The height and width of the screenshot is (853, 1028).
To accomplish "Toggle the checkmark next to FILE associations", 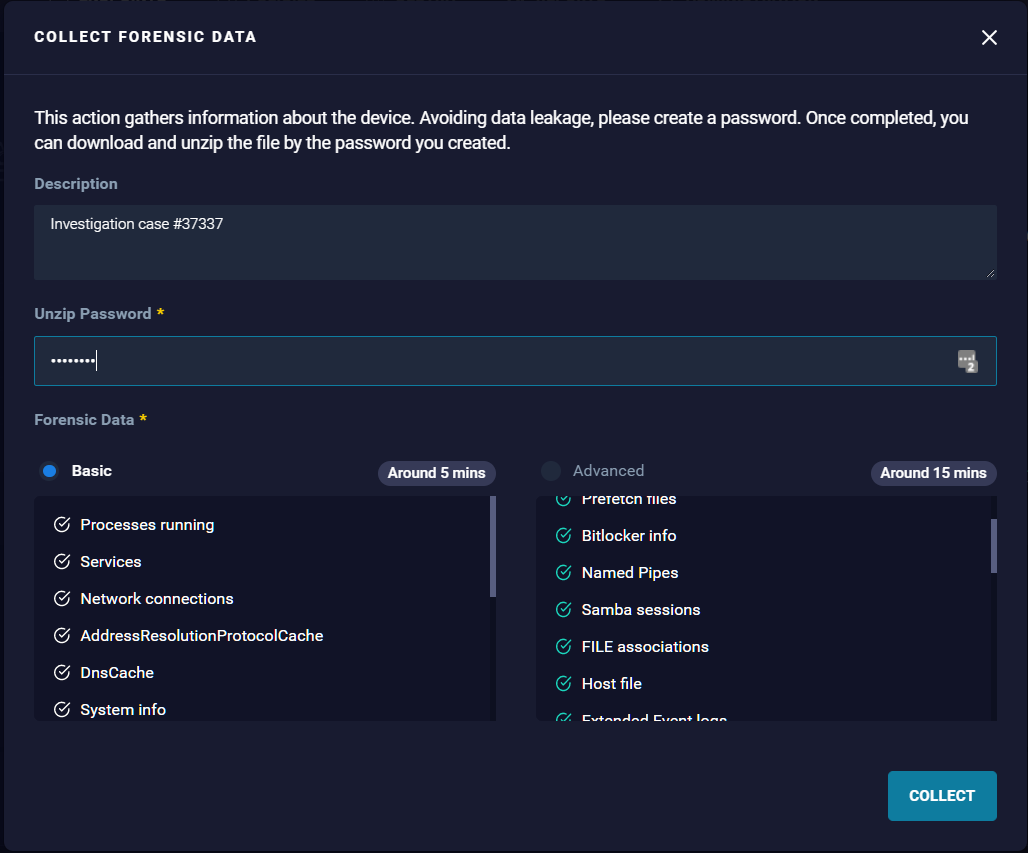I will pyautogui.click(x=562, y=646).
